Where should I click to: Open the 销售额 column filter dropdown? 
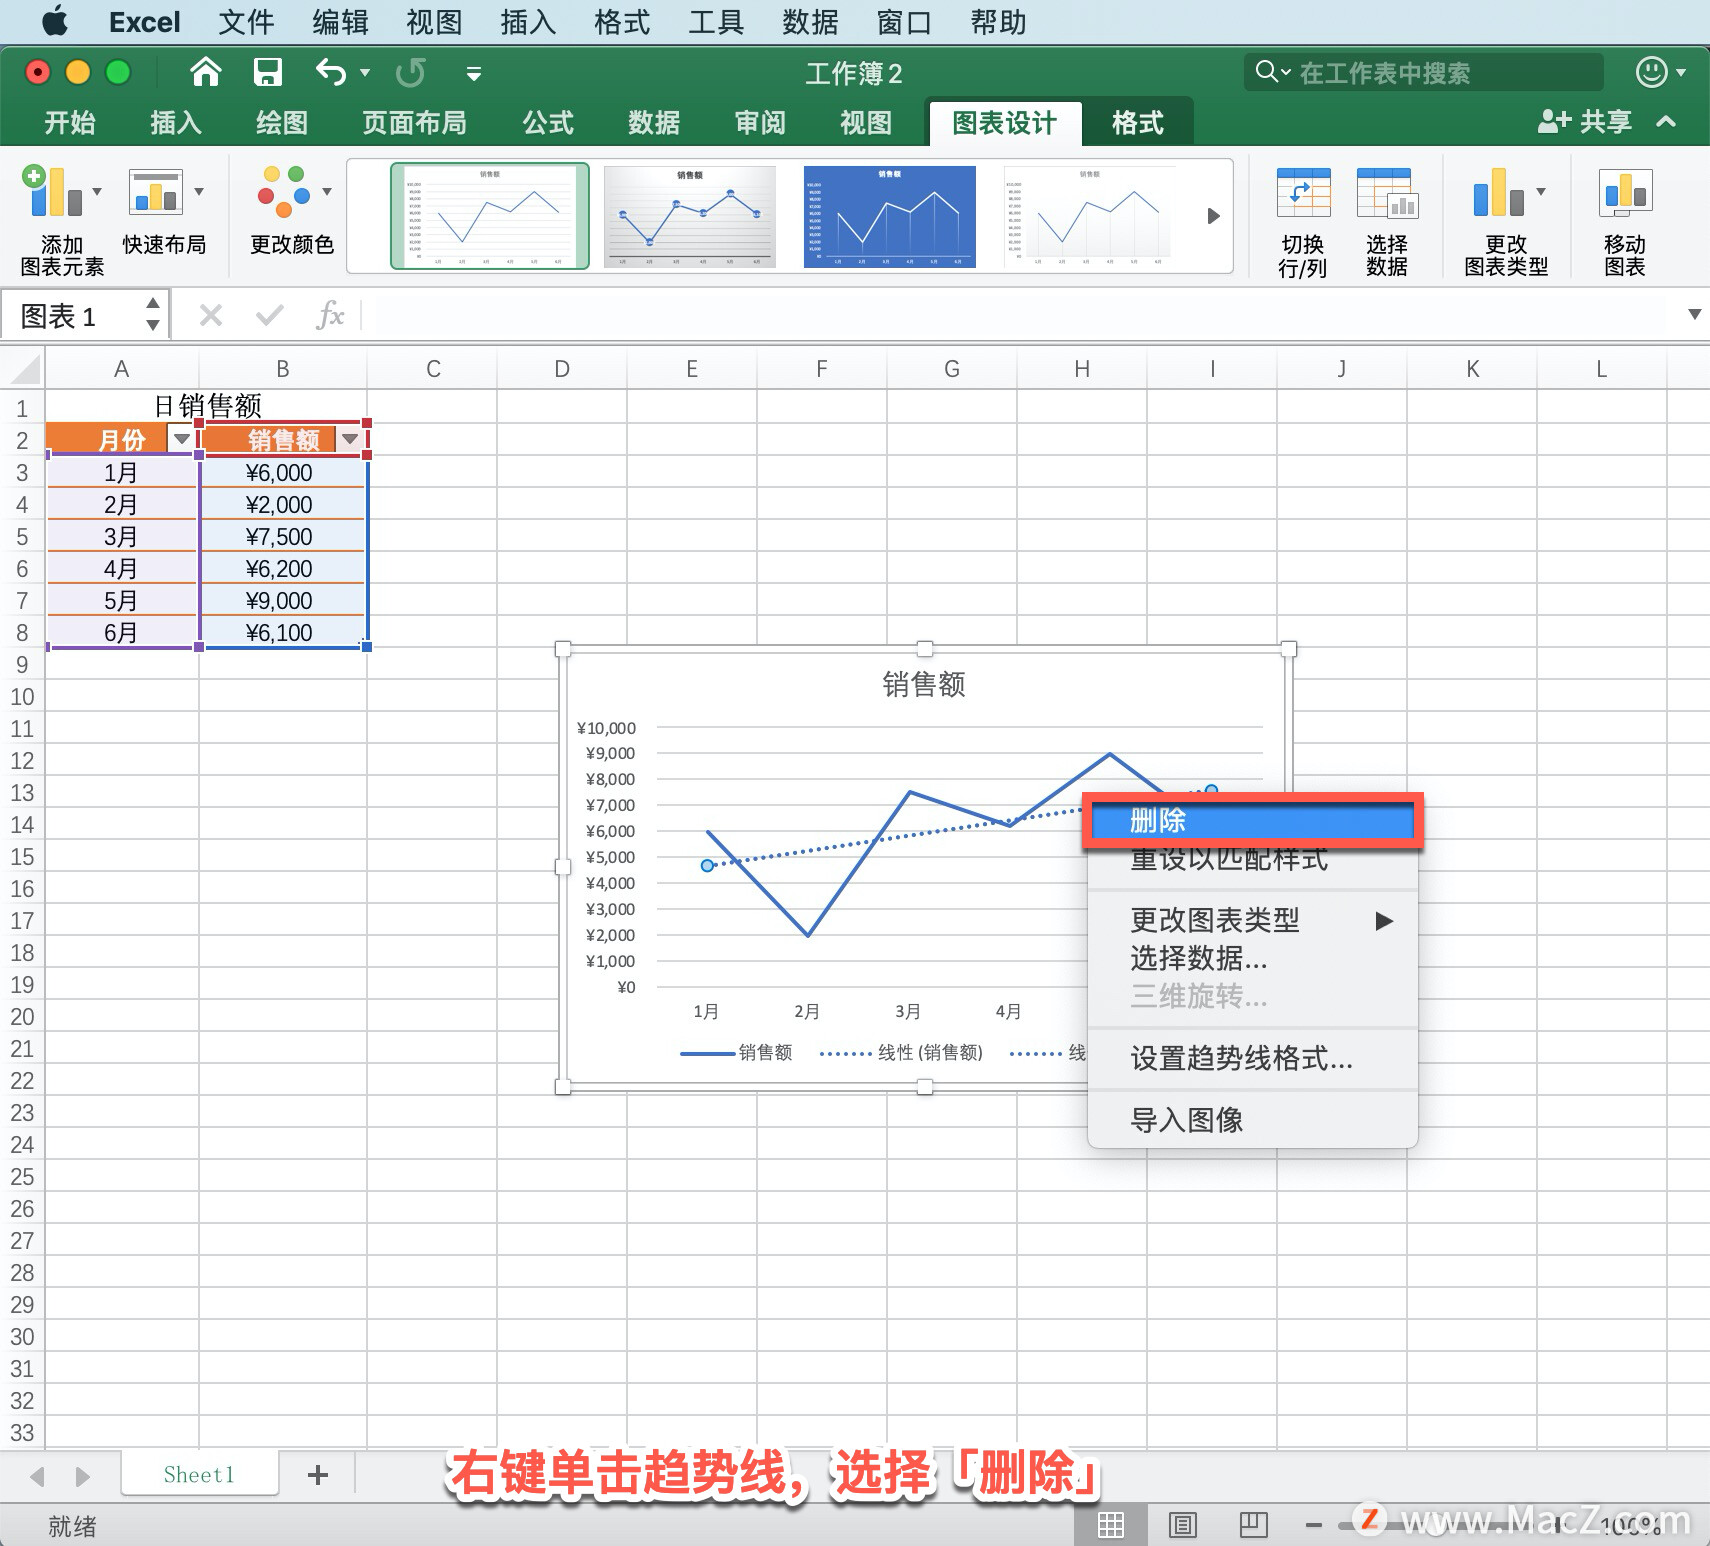click(349, 439)
